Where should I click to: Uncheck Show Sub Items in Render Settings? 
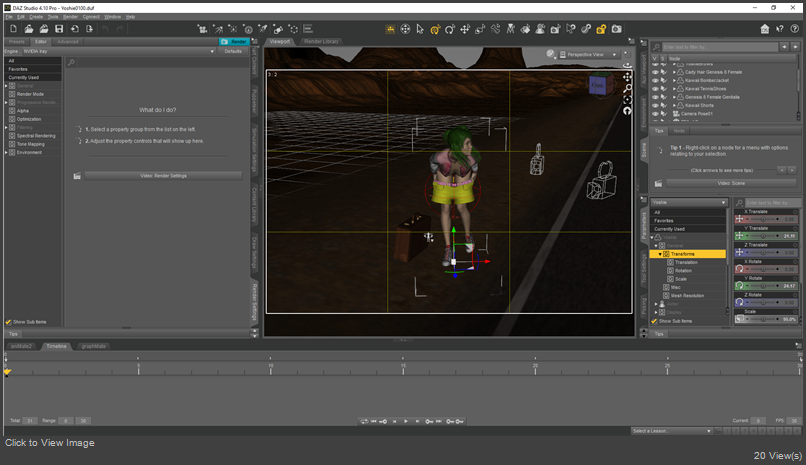tap(8, 322)
